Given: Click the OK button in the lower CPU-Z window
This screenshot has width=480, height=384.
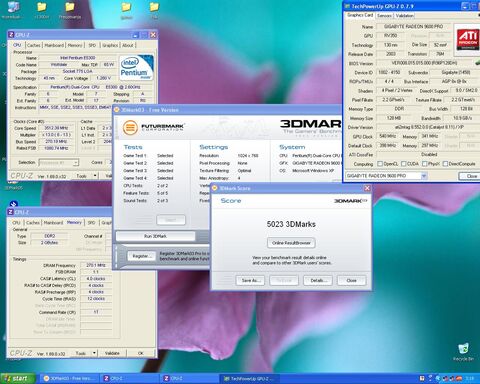Looking at the screenshot, I should (141, 353).
